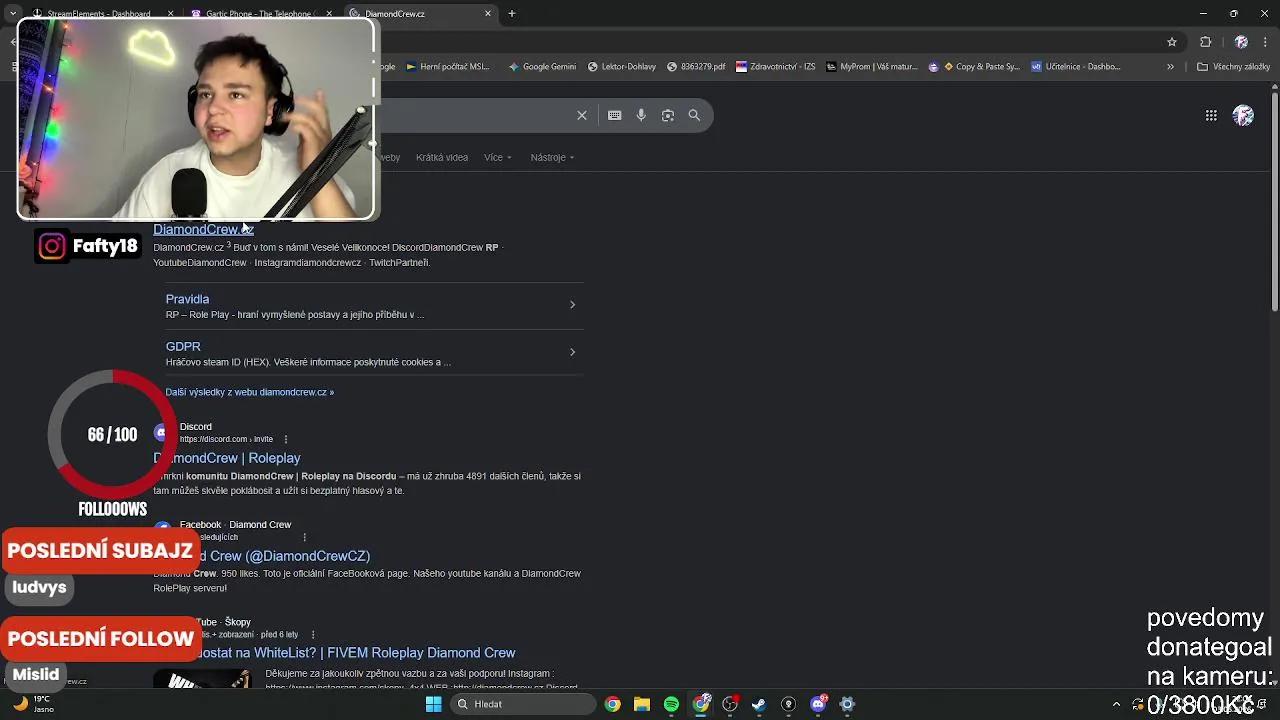The width and height of the screenshot is (1280, 720).
Task: Open the Všechny záložky folder
Action: point(1233,67)
